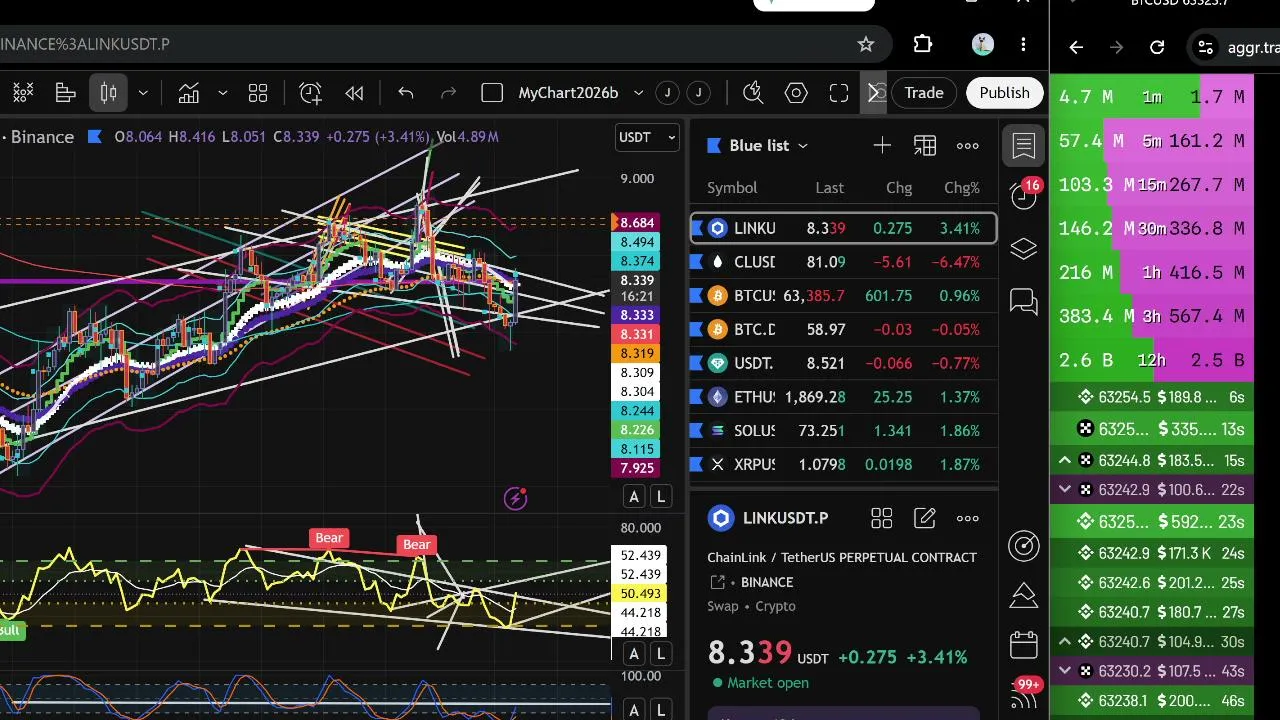Click the Publish button
Image resolution: width=1280 pixels, height=720 pixels.
point(1004,93)
